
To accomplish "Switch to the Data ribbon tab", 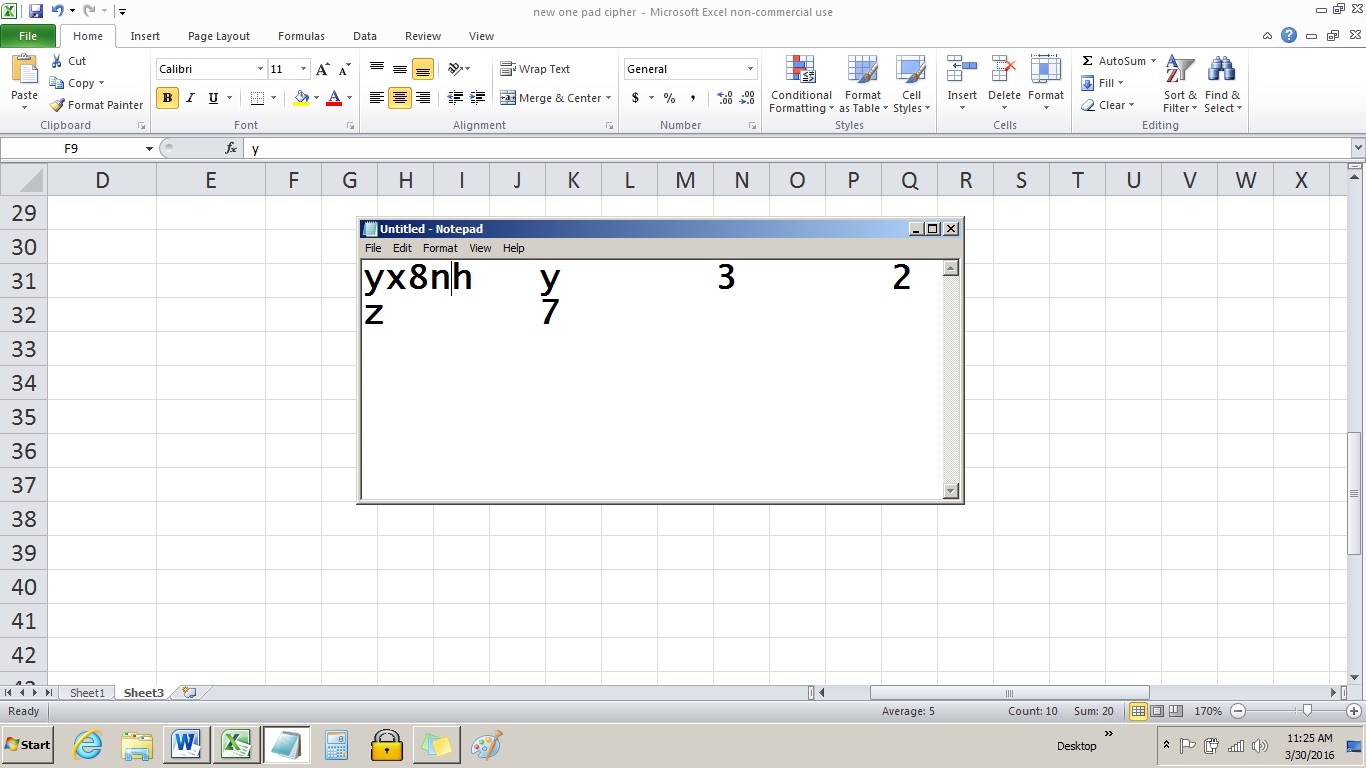I will [365, 36].
